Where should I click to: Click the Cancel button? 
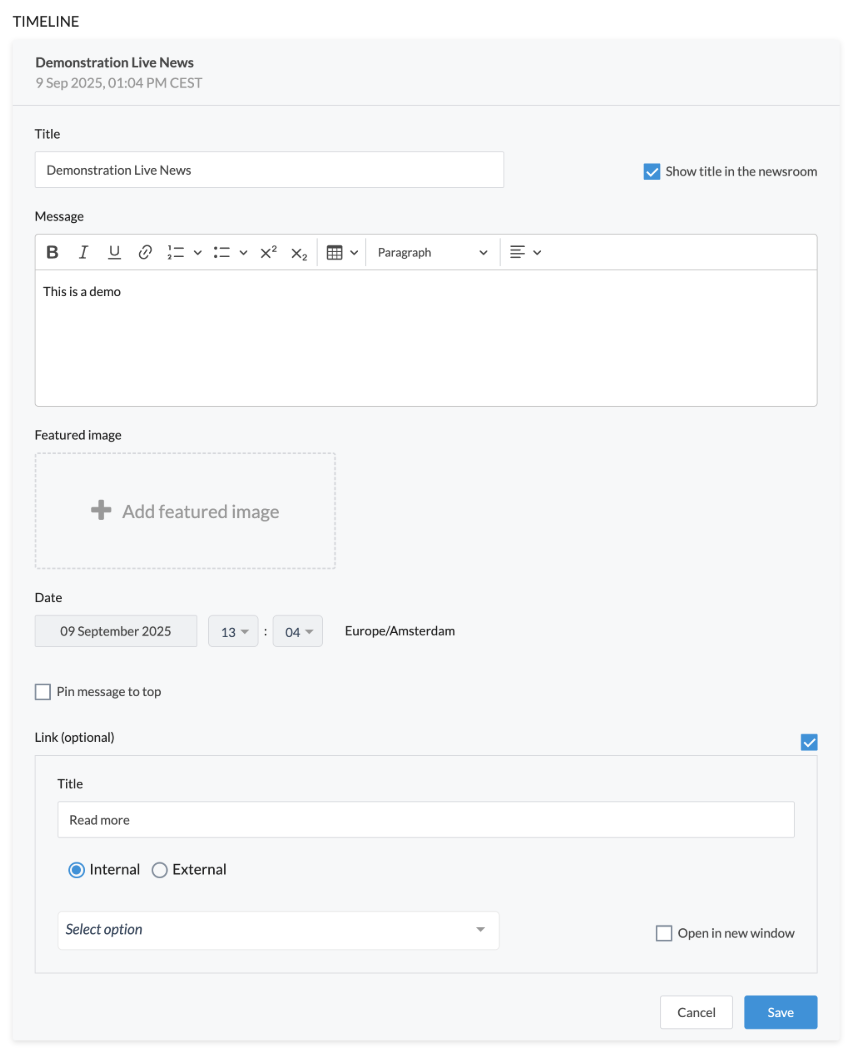[696, 1012]
